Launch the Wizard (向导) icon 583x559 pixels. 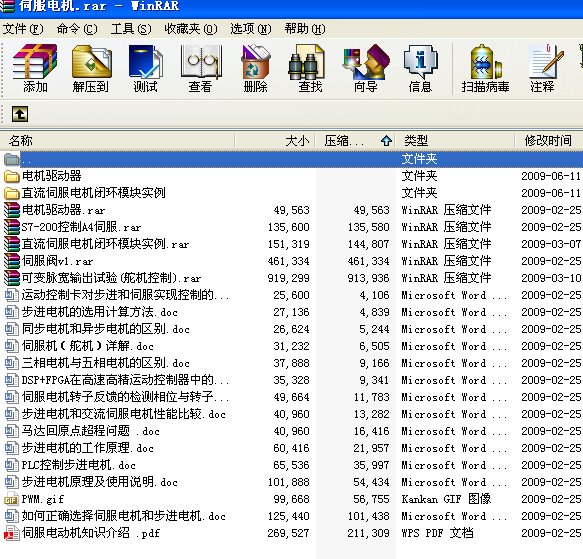pos(366,62)
